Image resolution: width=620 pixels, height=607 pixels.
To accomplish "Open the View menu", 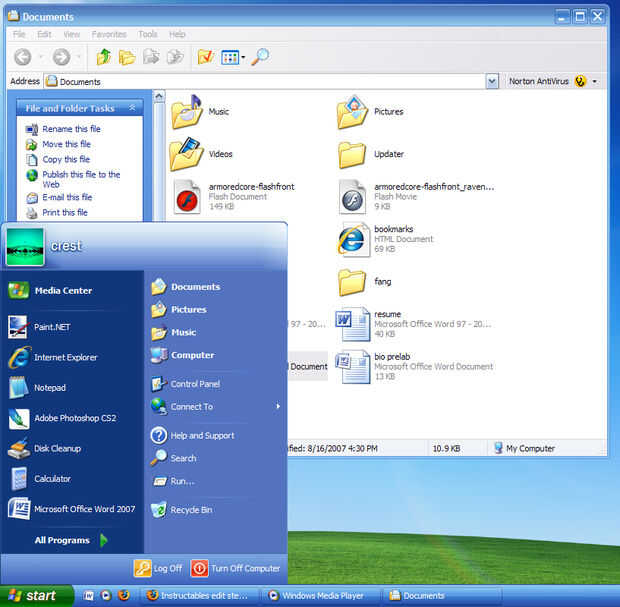I will 72,34.
